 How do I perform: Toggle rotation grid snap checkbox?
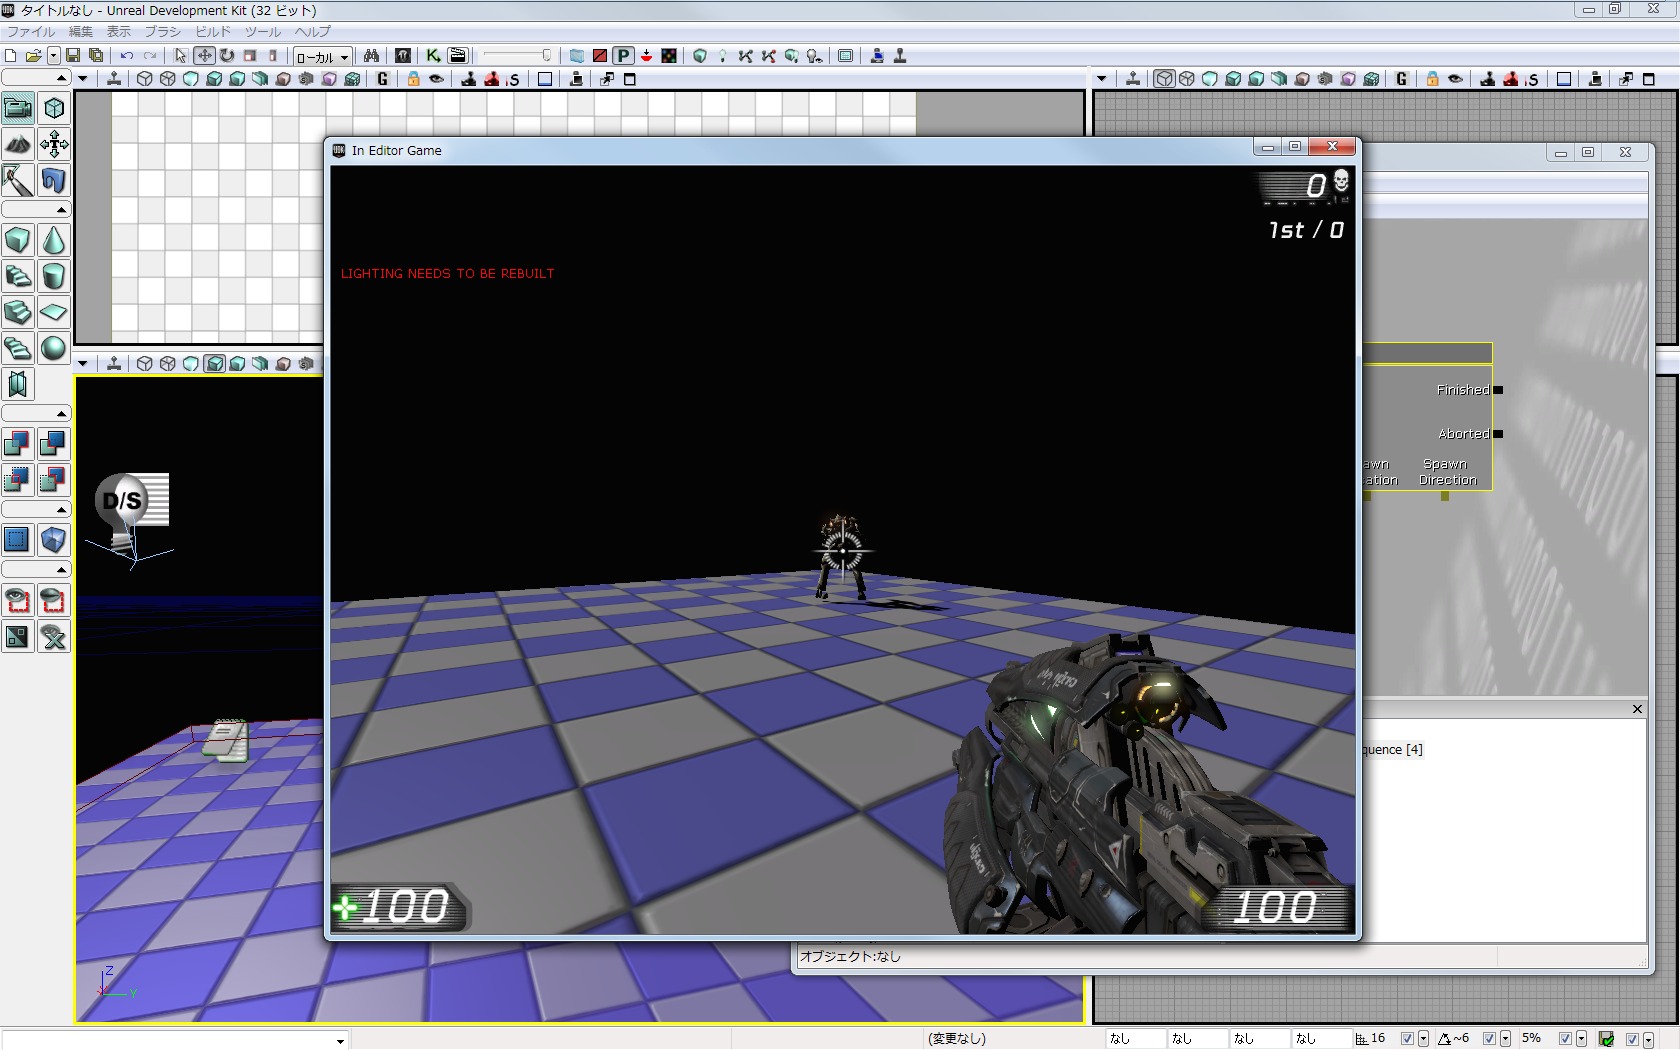tap(1489, 1039)
